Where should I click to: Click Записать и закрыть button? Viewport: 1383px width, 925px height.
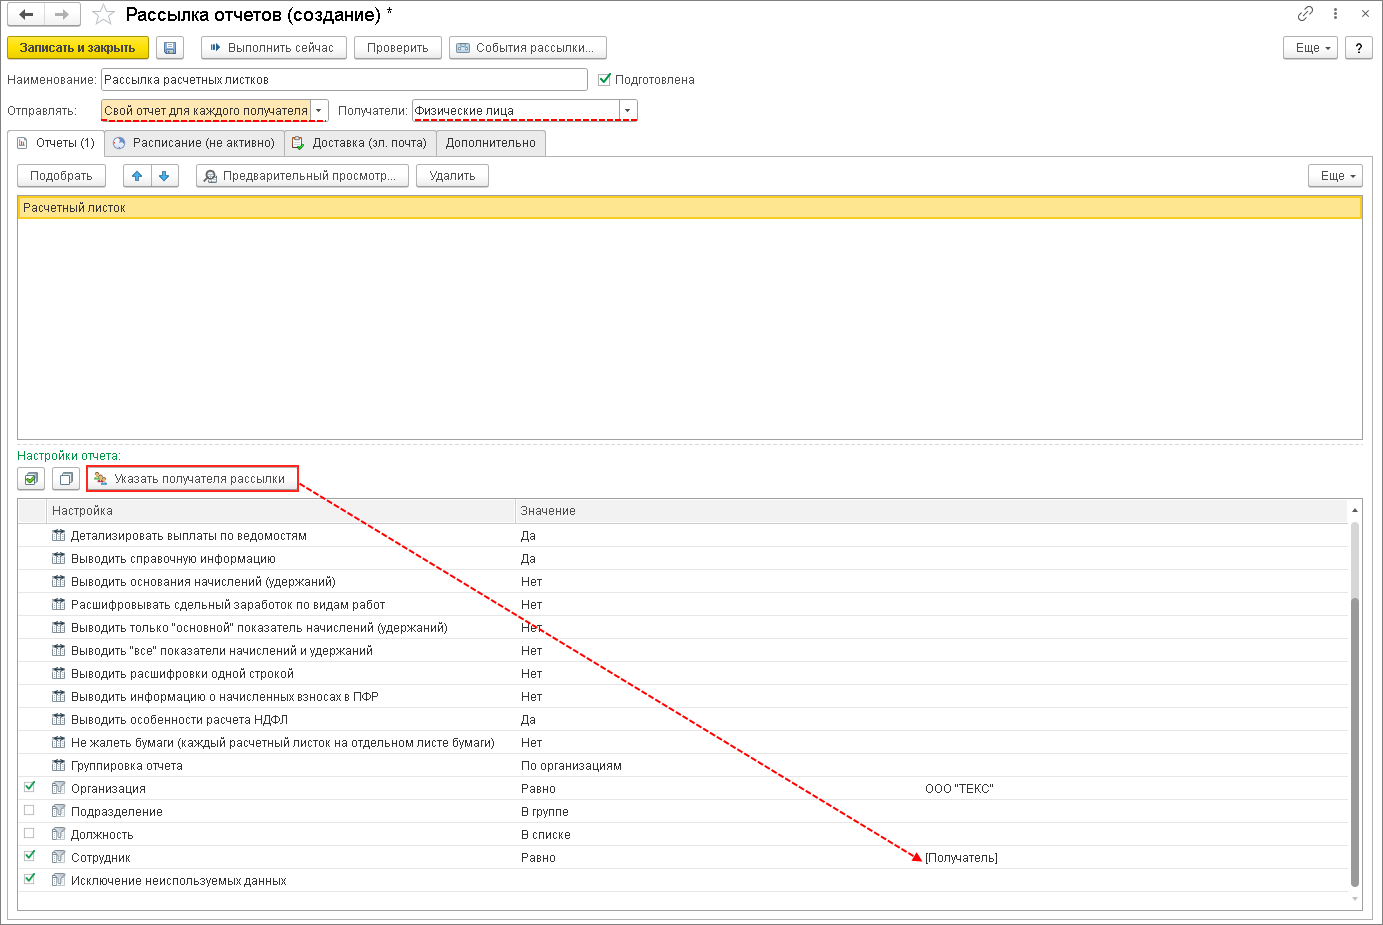(78, 48)
